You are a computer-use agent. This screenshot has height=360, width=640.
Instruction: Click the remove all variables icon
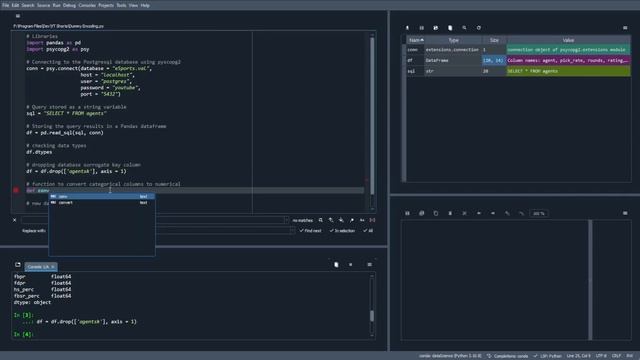pyautogui.click(x=450, y=28)
